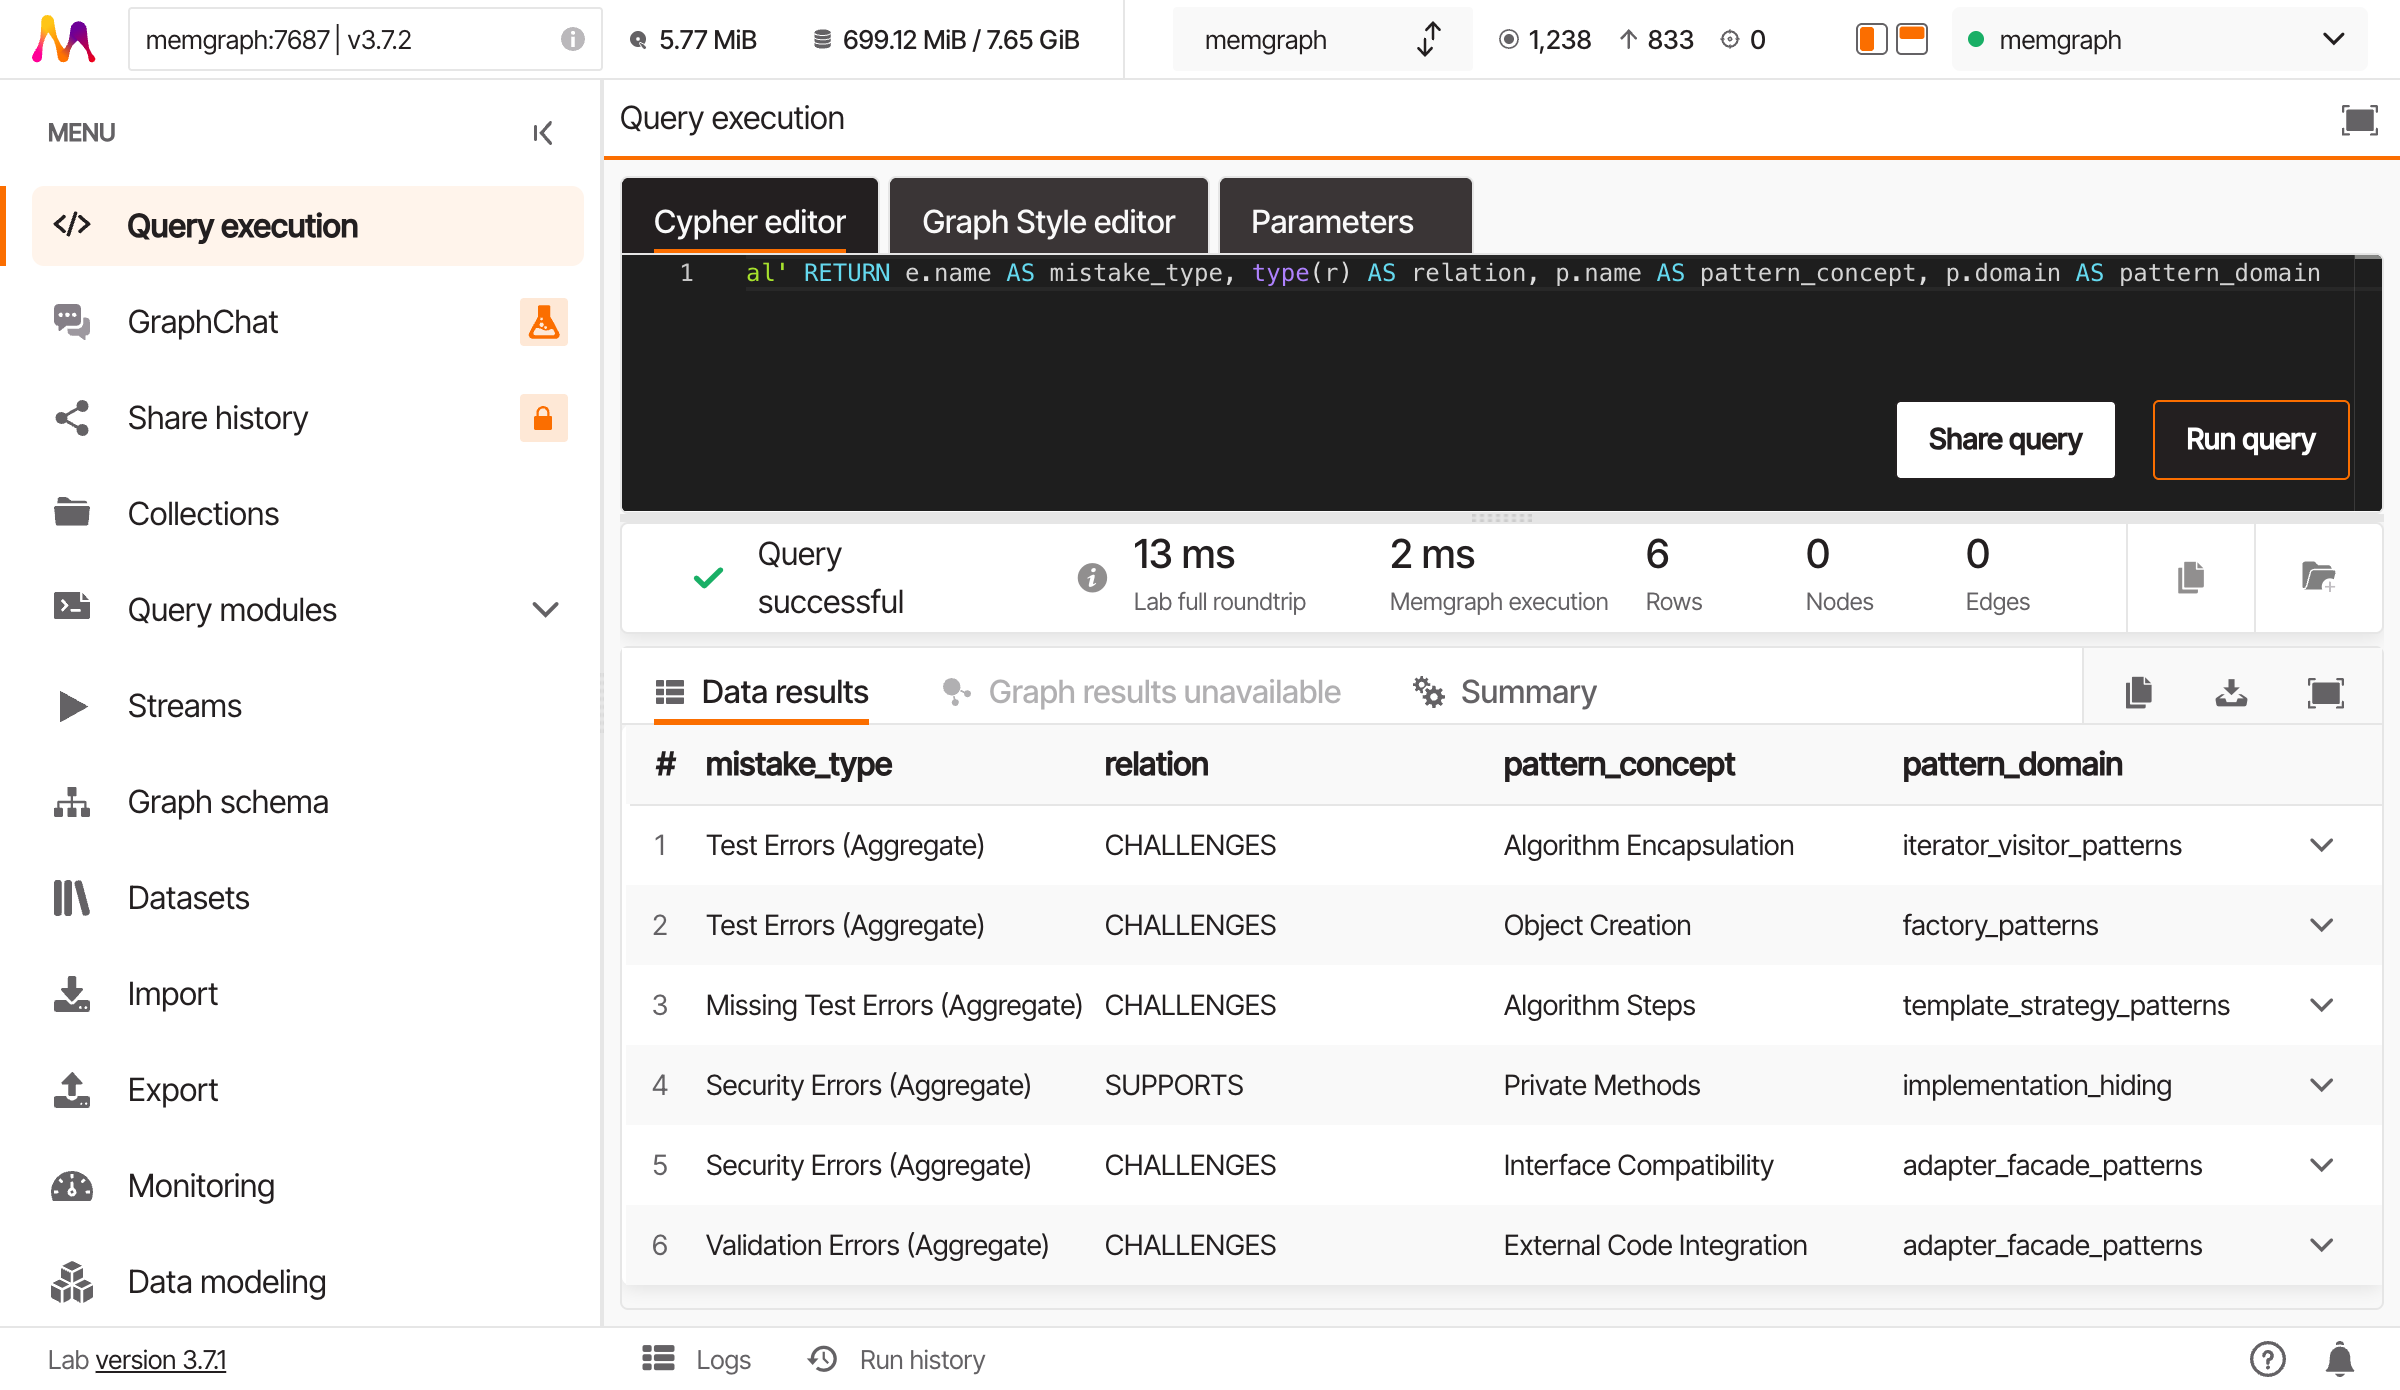This screenshot has width=2400, height=1390.
Task: Open the Graph schema view
Action: coord(228,801)
